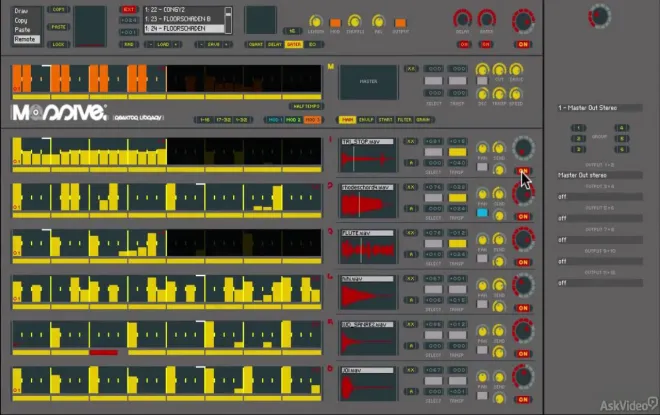Open the OUTPUT 3+4 off dropdown
This screenshot has width=660, height=415.
coord(599,197)
